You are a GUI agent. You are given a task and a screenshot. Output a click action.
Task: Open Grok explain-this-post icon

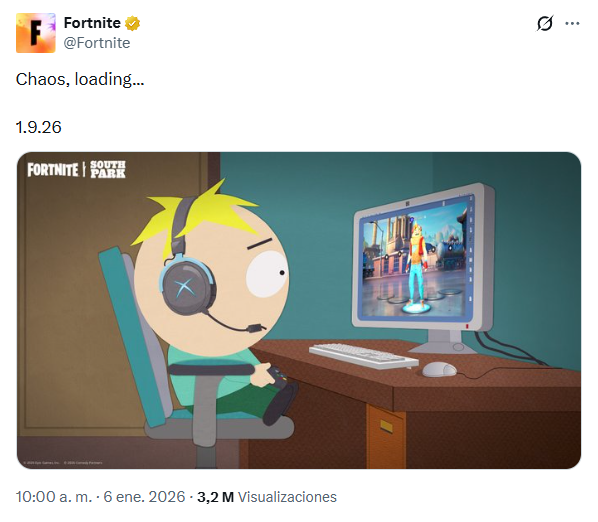[545, 24]
